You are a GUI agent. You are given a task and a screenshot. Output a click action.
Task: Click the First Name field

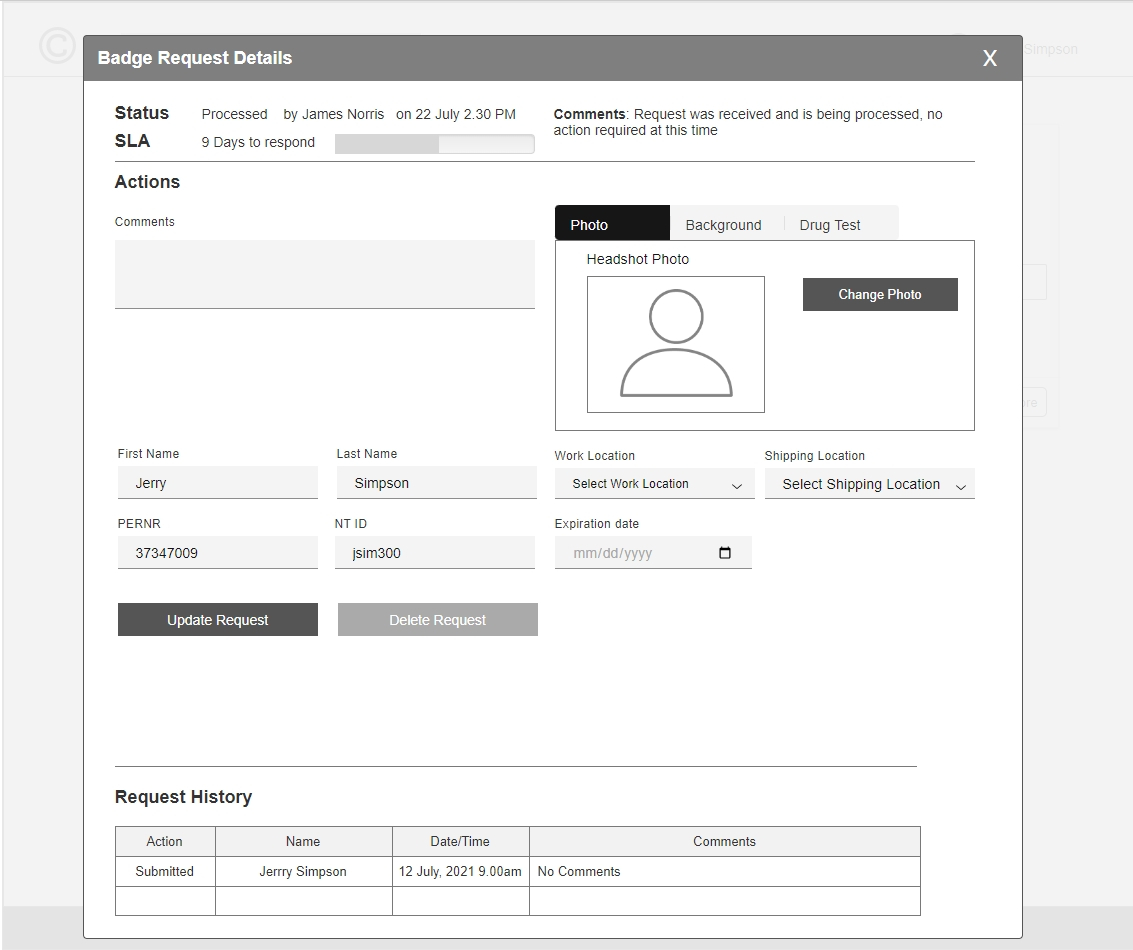(x=217, y=483)
